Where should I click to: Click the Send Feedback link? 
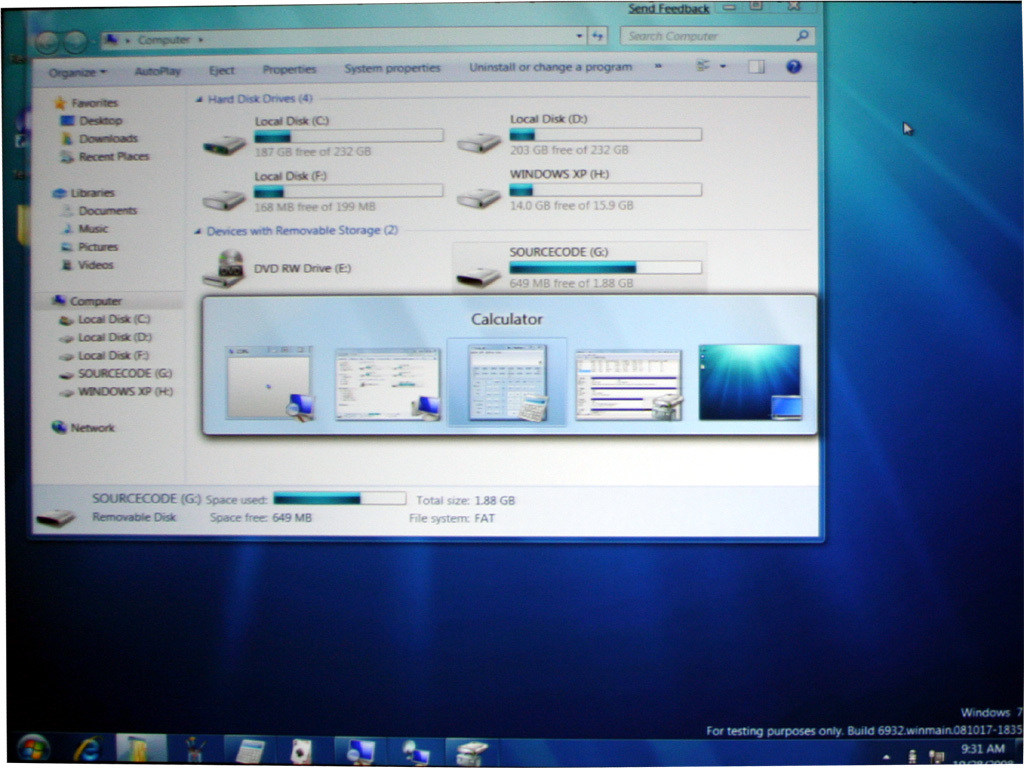668,9
